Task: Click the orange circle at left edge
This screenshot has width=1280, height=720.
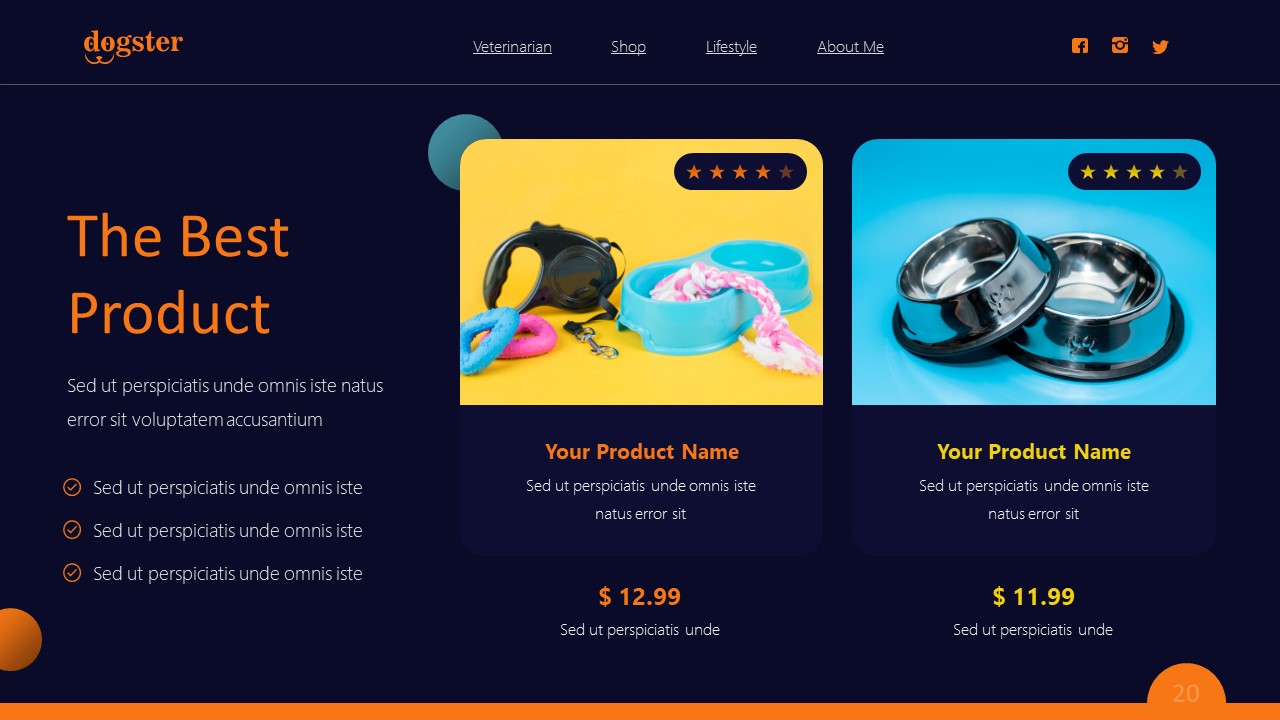Action: coord(19,639)
